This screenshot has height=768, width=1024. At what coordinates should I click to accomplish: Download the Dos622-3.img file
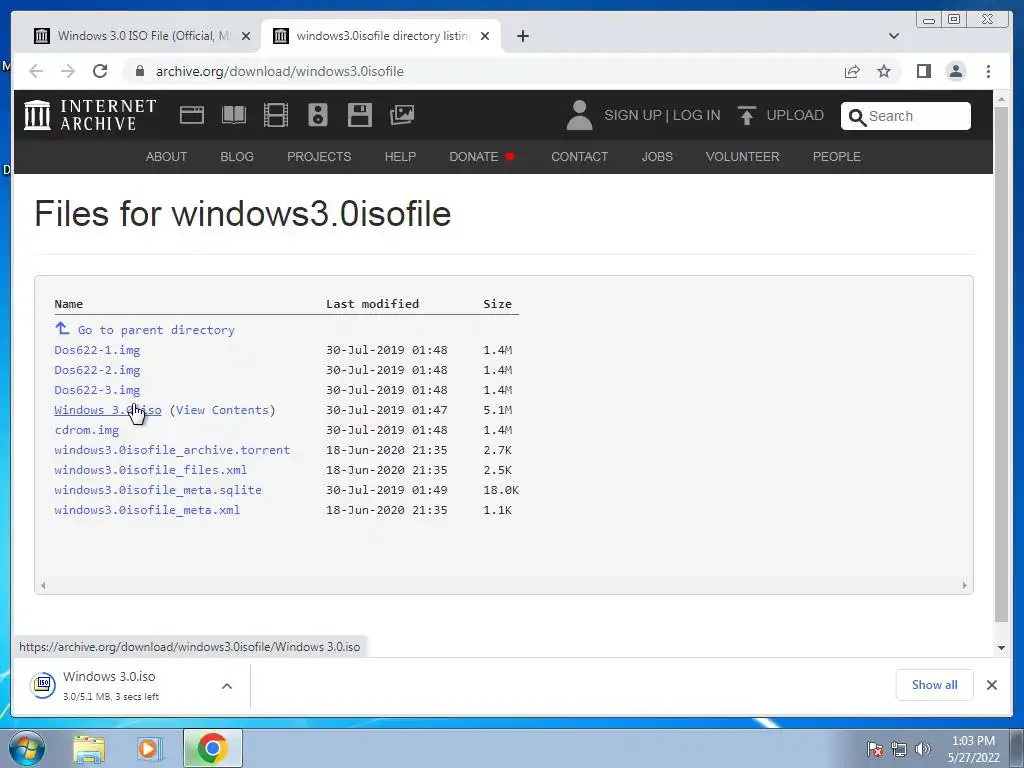tap(97, 390)
